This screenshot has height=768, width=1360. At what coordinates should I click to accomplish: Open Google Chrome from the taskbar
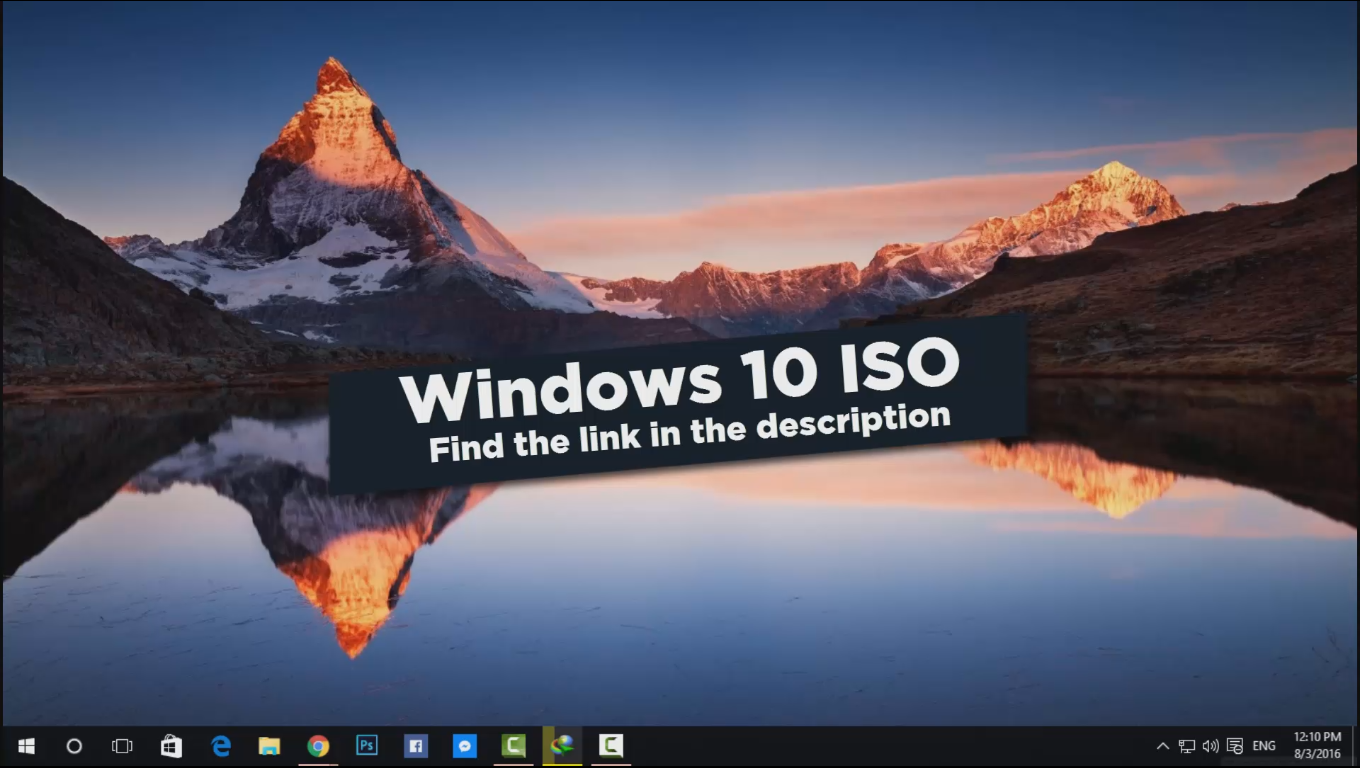pyautogui.click(x=317, y=745)
